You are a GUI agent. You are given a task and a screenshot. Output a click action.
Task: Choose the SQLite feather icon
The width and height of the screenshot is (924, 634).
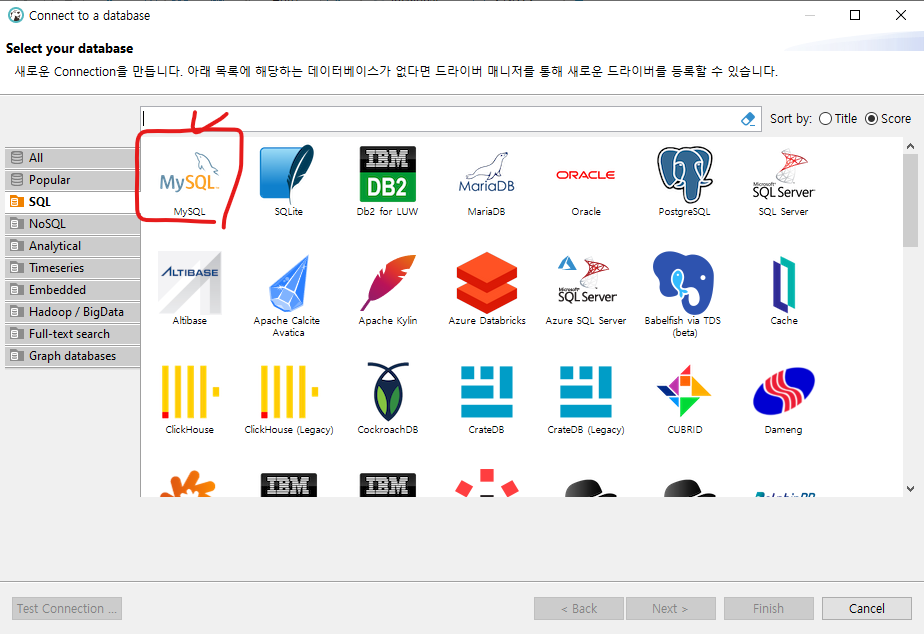click(288, 174)
